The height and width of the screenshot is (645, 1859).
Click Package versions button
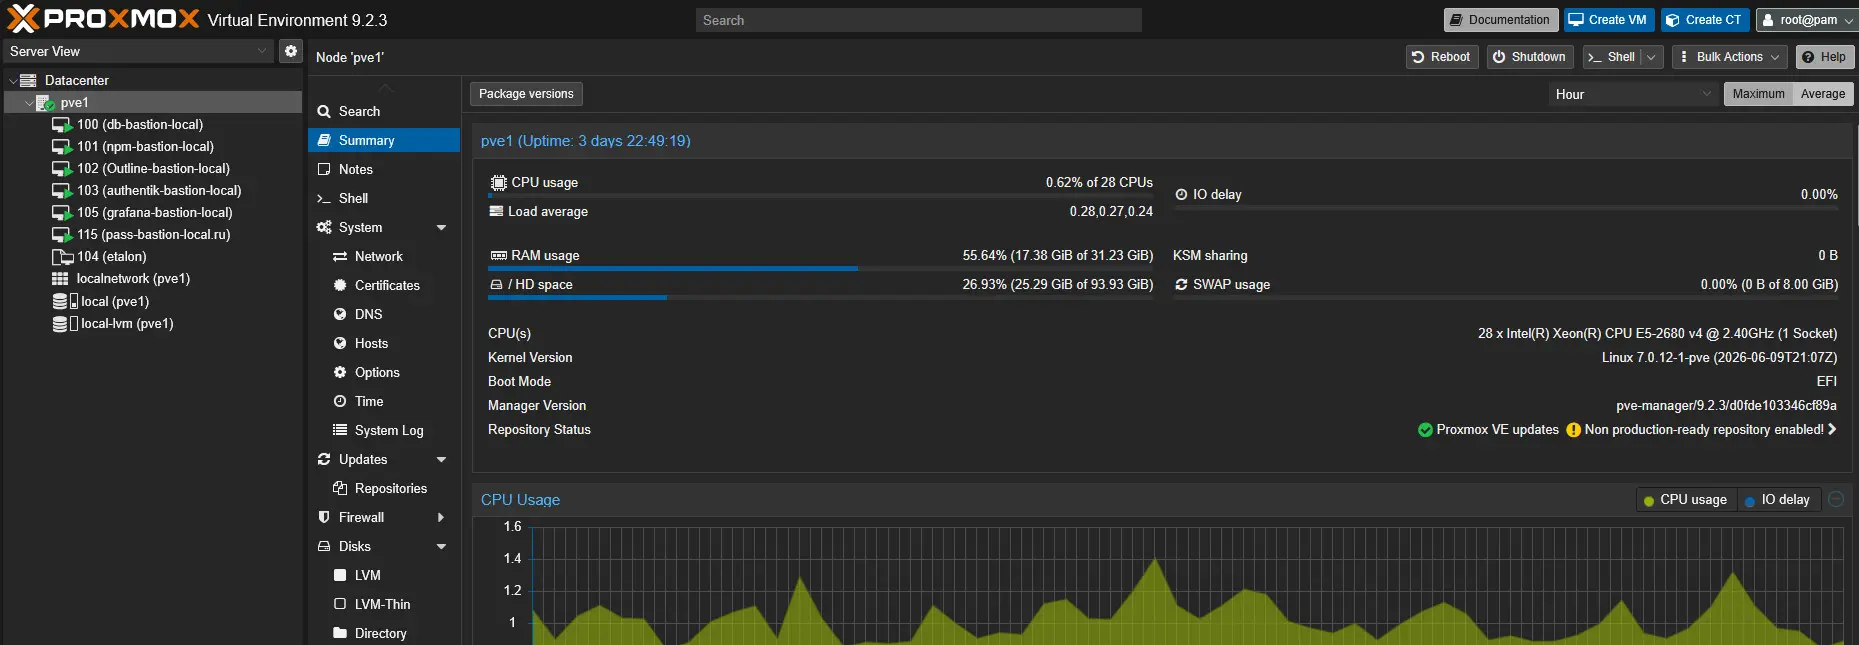526,94
